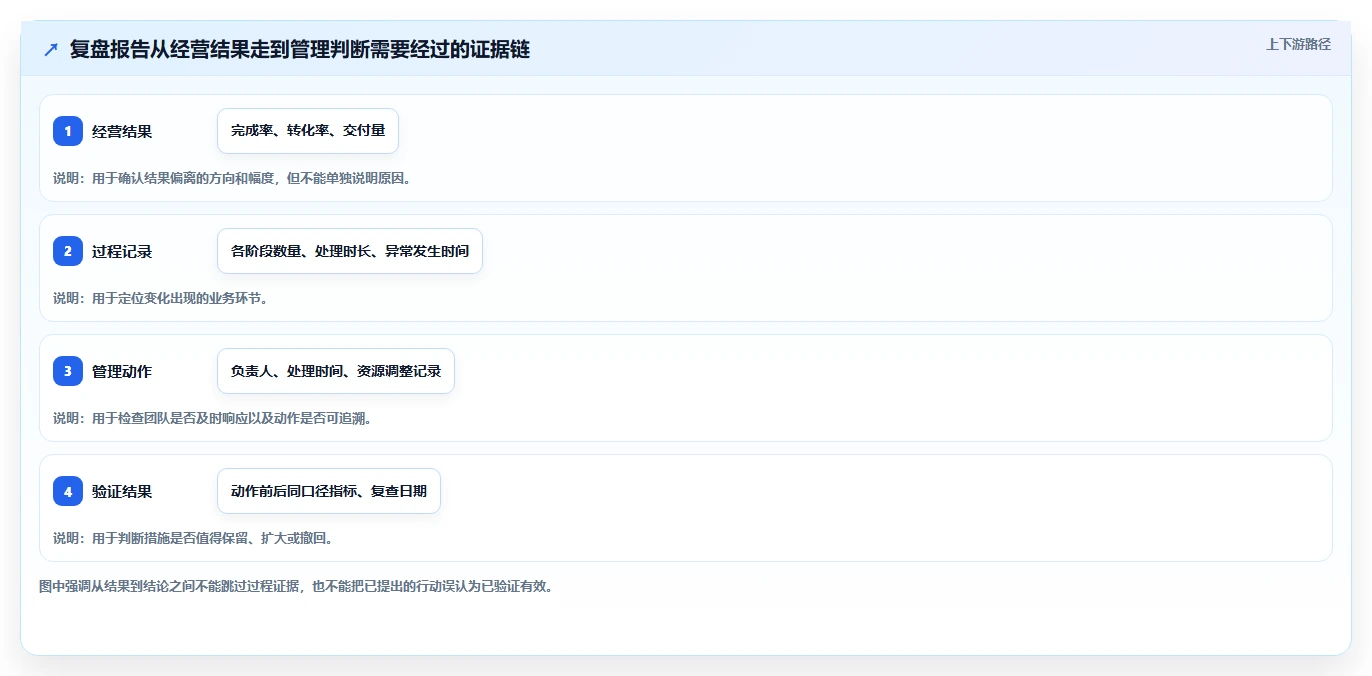Viewport: 1372px width, 676px height.
Task: Click the number 3 step badge
Action: pos(68,371)
